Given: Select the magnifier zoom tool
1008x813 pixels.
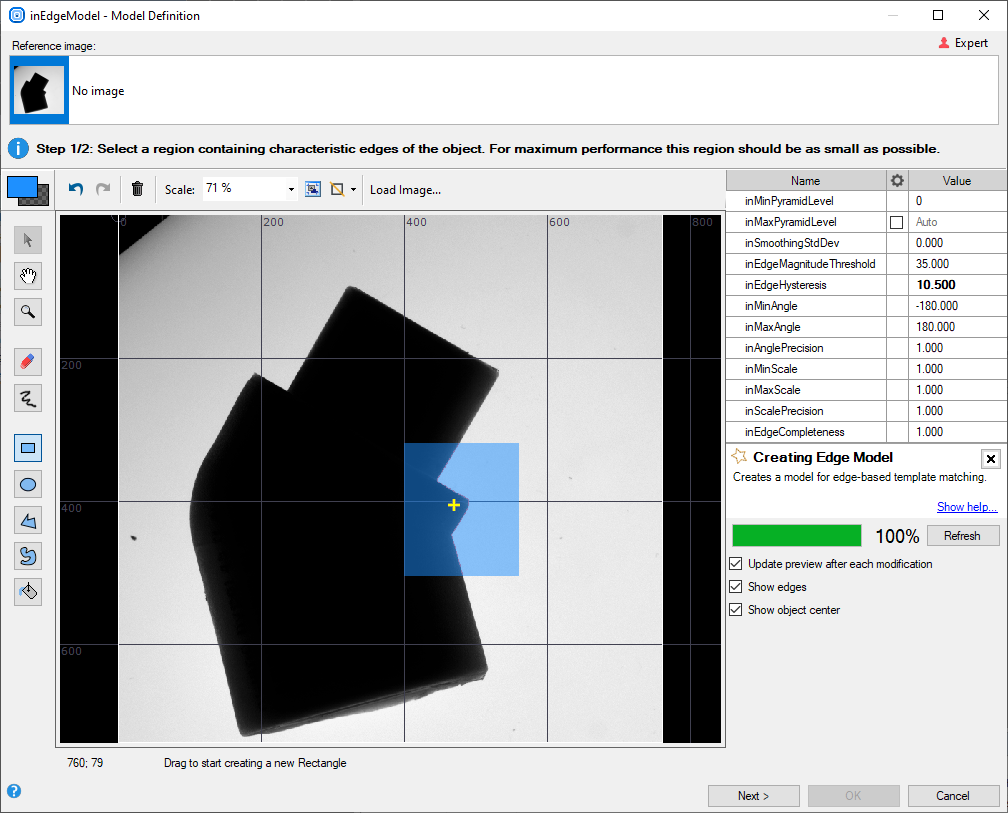Looking at the screenshot, I should click(x=28, y=312).
